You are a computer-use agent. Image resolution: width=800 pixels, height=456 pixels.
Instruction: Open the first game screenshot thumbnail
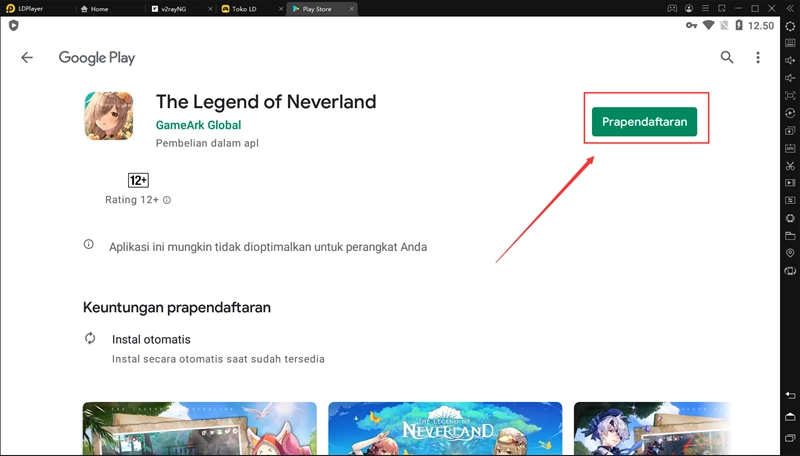coord(199,428)
